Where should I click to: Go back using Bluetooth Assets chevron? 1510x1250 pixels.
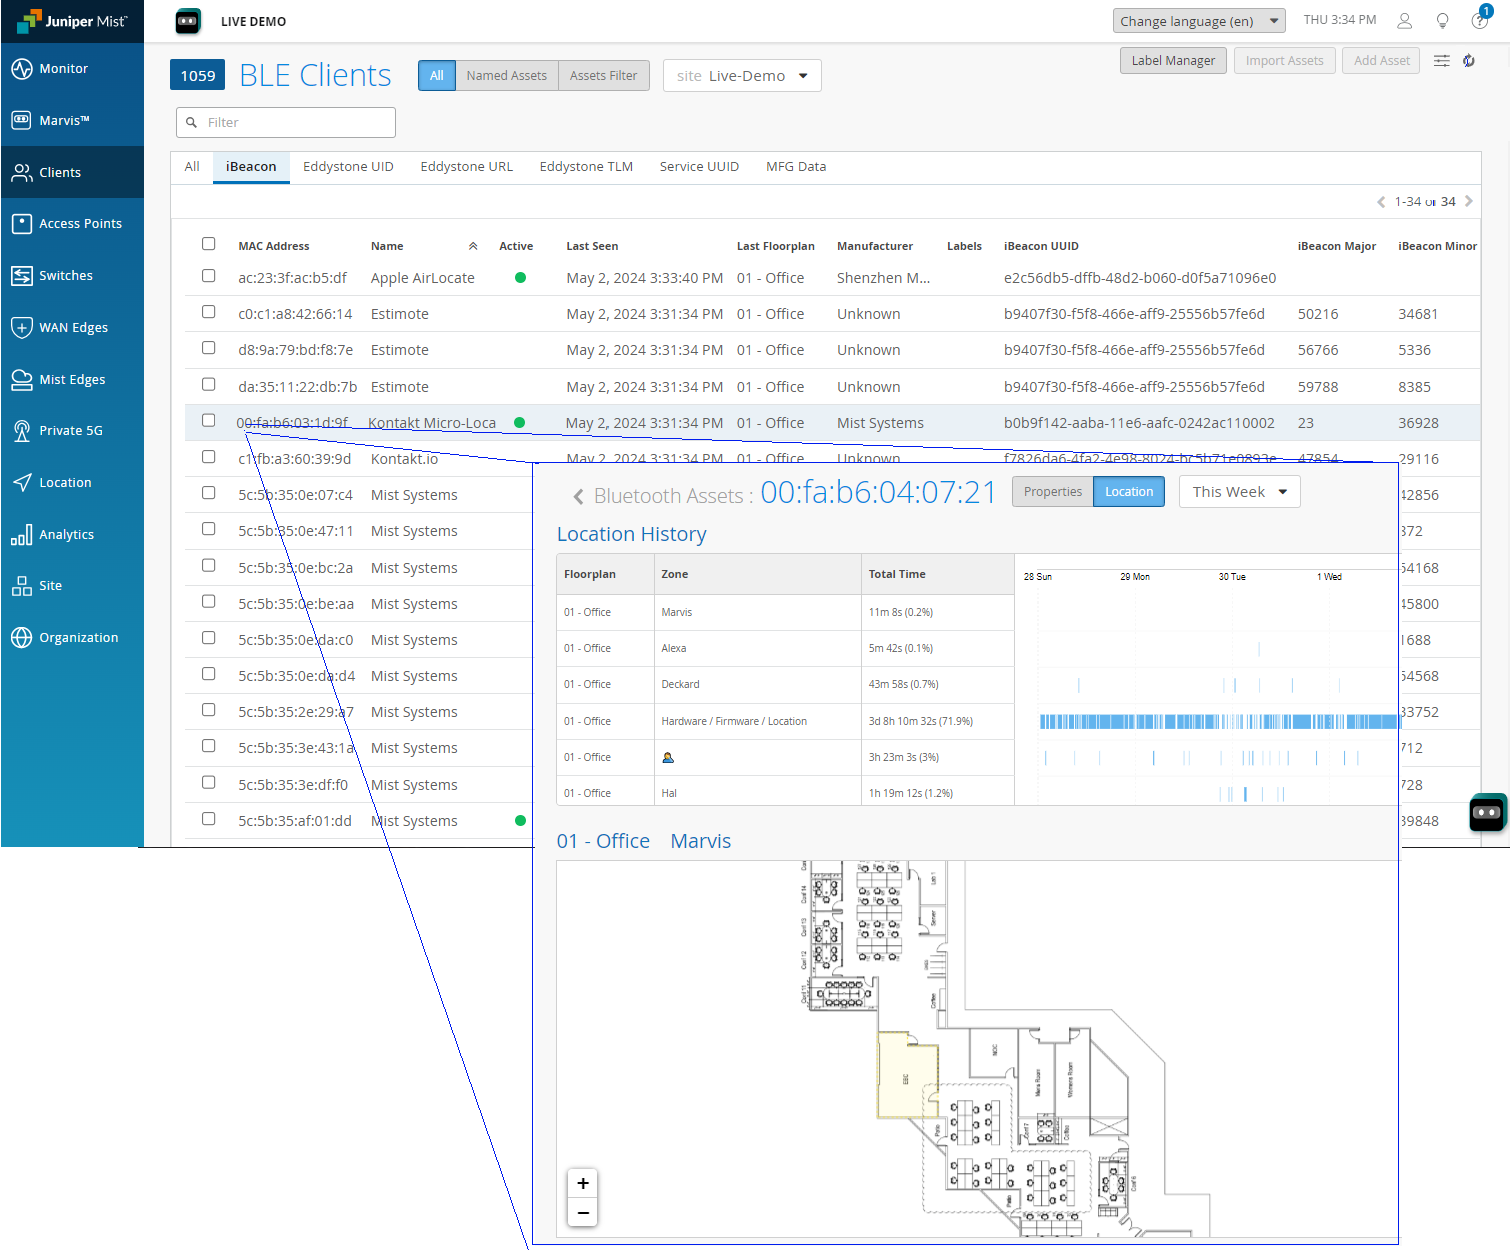coord(578,496)
